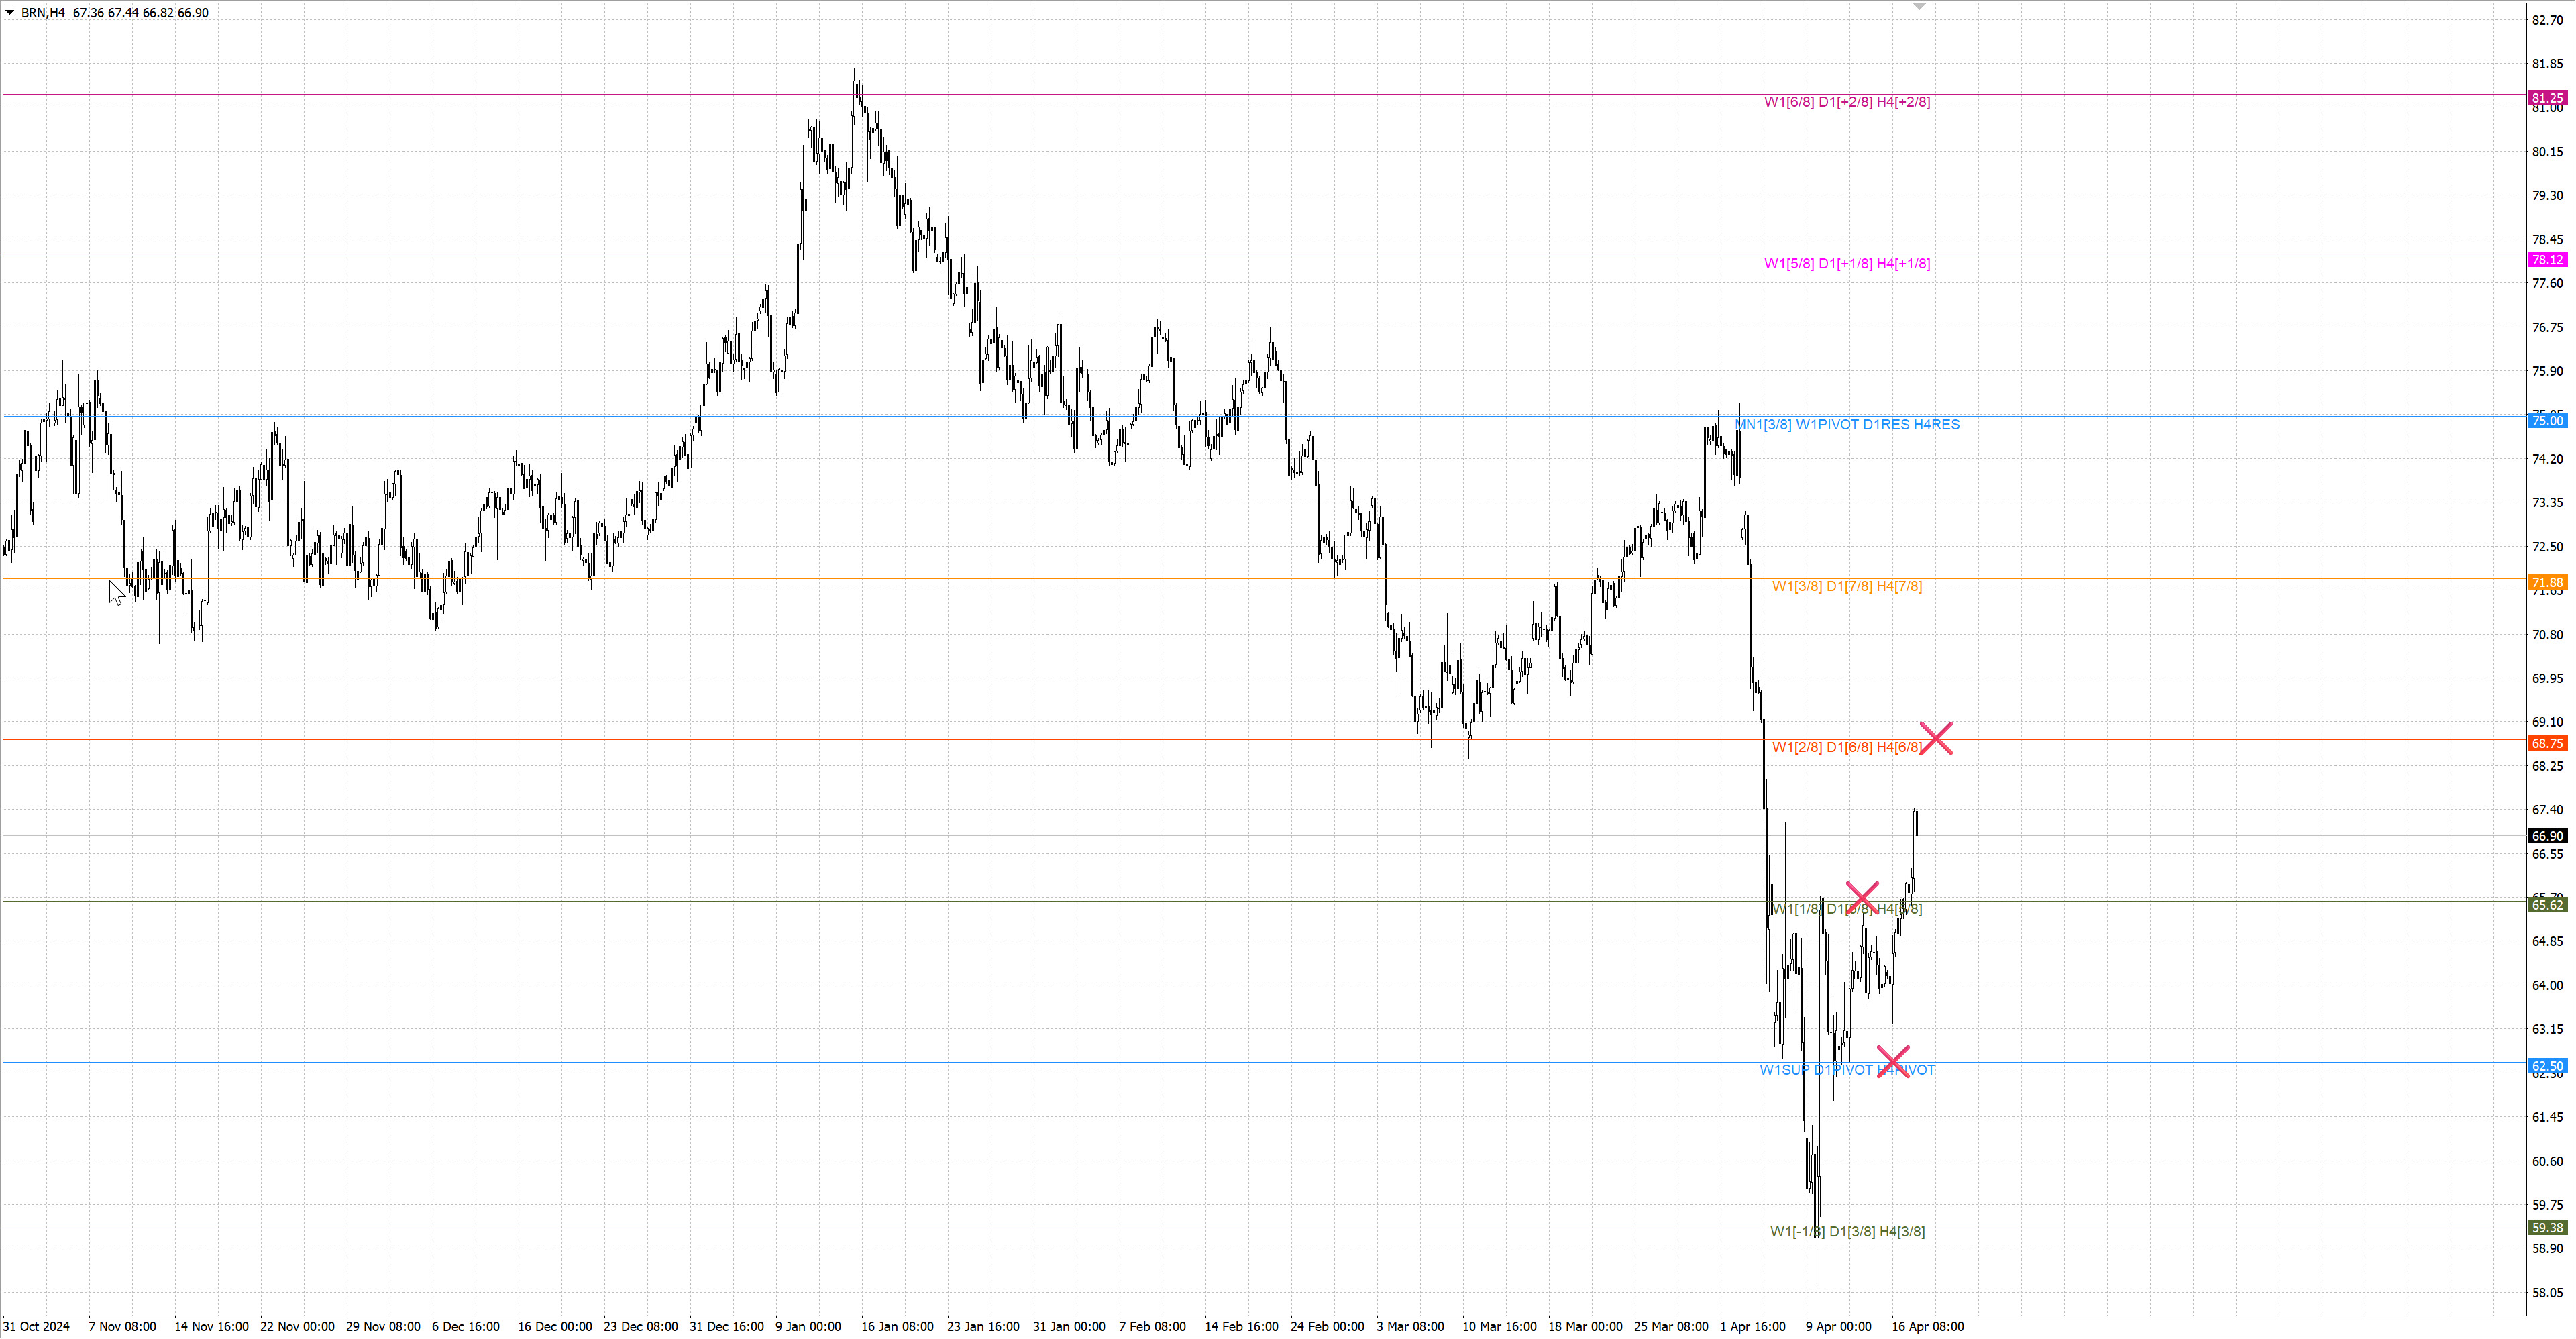Viewport: 2576px width, 1339px height.
Task: Click the 9 Jan 00:00 time axis label
Action: [808, 1327]
